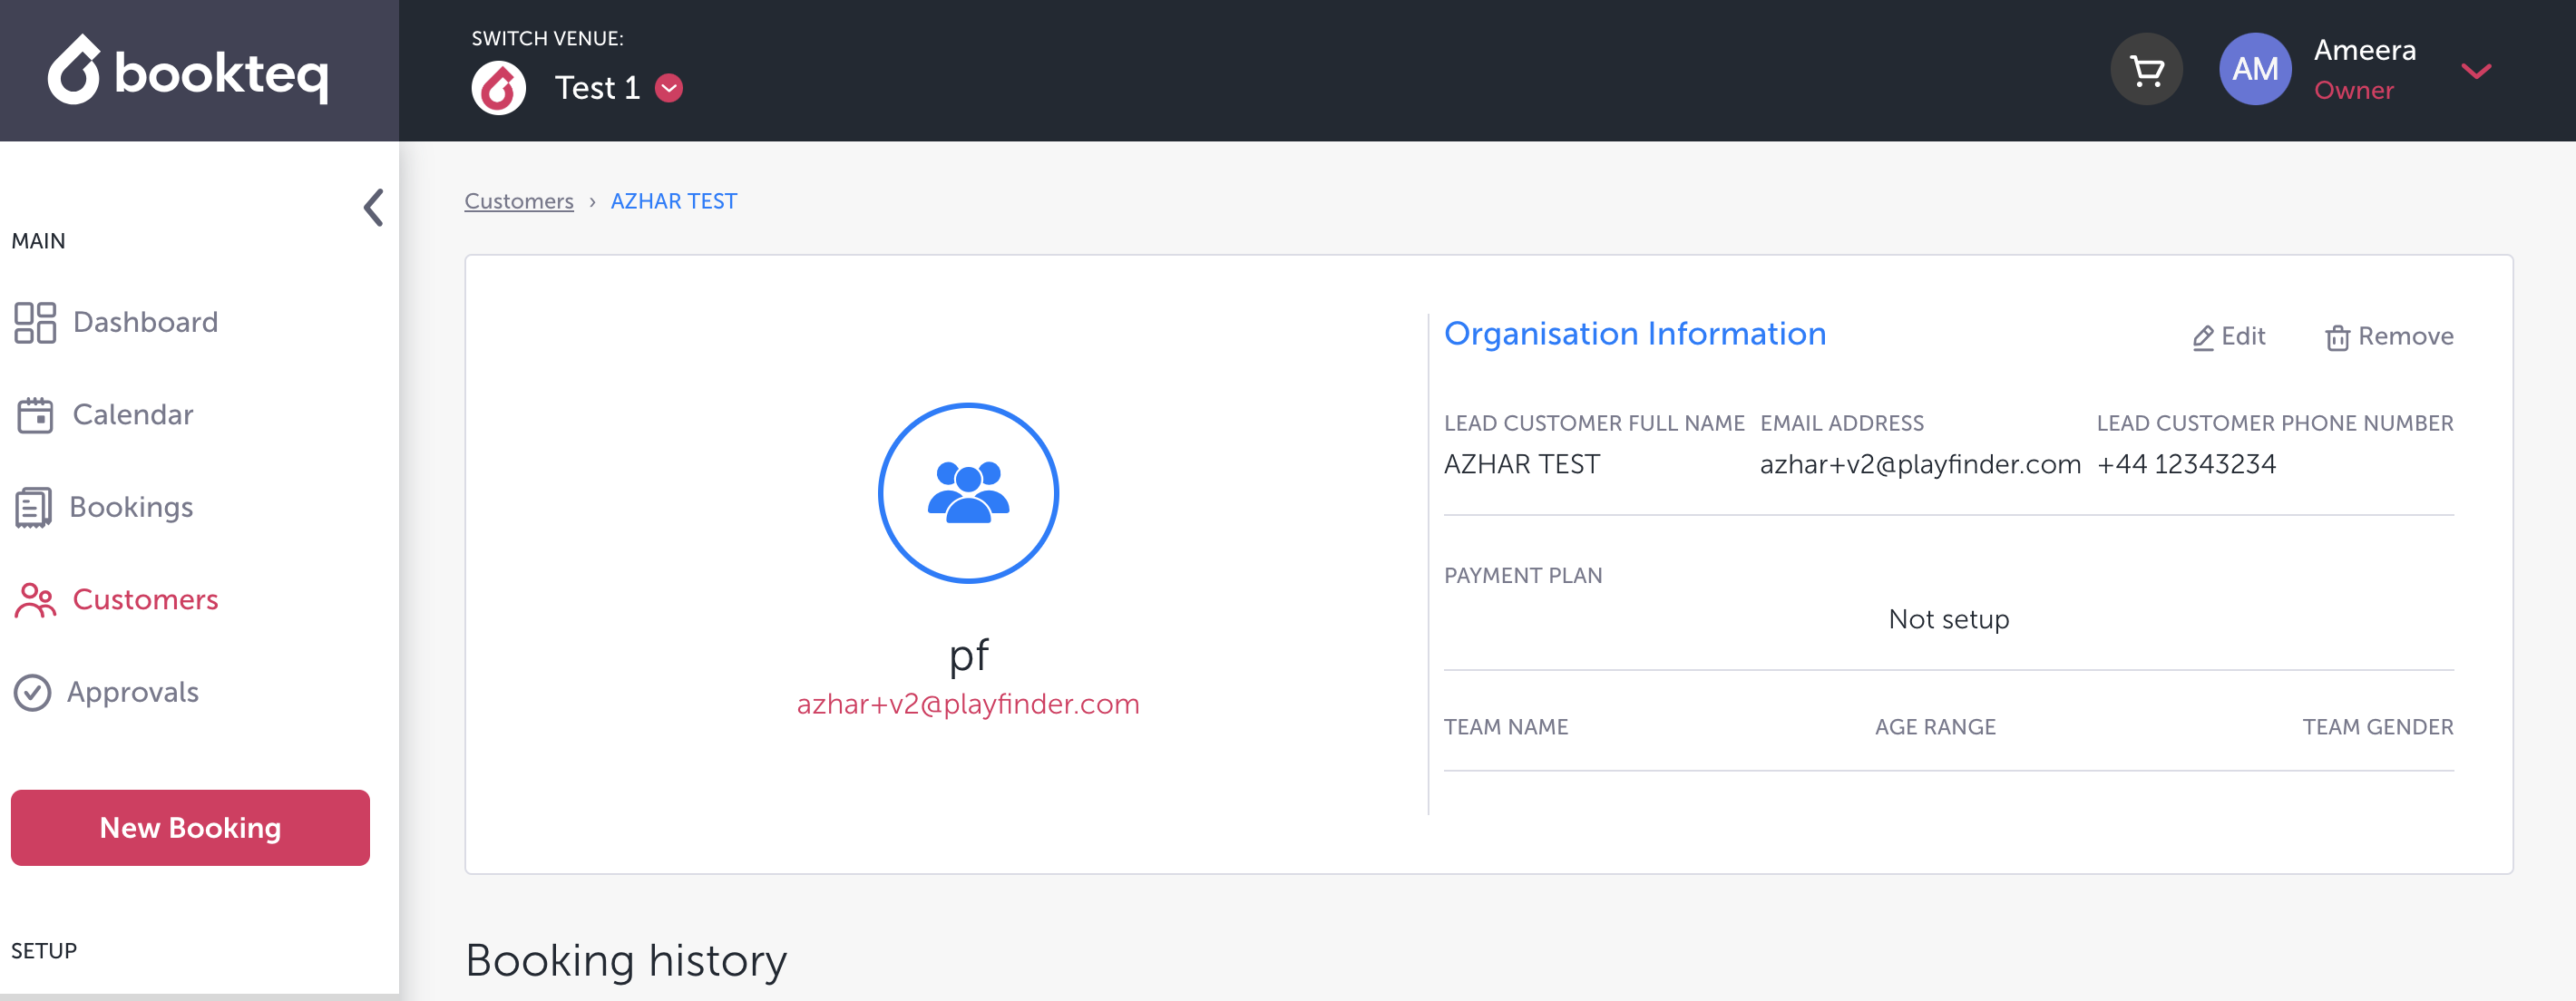The height and width of the screenshot is (1001, 2576).
Task: Click the Calendar sidebar icon
Action: pos(35,415)
